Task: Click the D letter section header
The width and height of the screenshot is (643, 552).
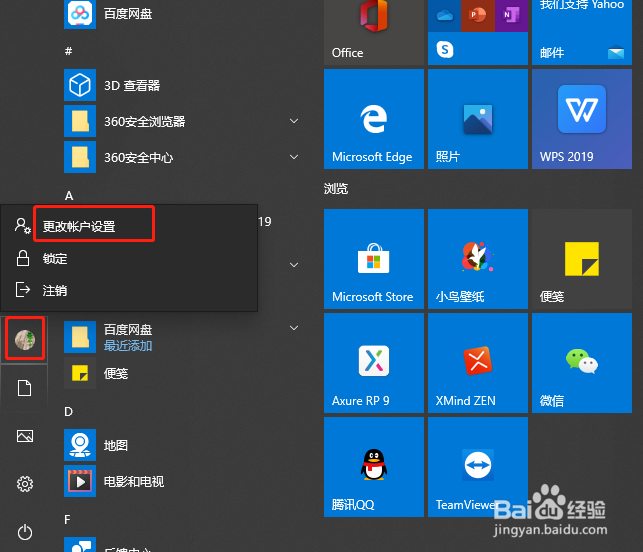Action: click(68, 411)
